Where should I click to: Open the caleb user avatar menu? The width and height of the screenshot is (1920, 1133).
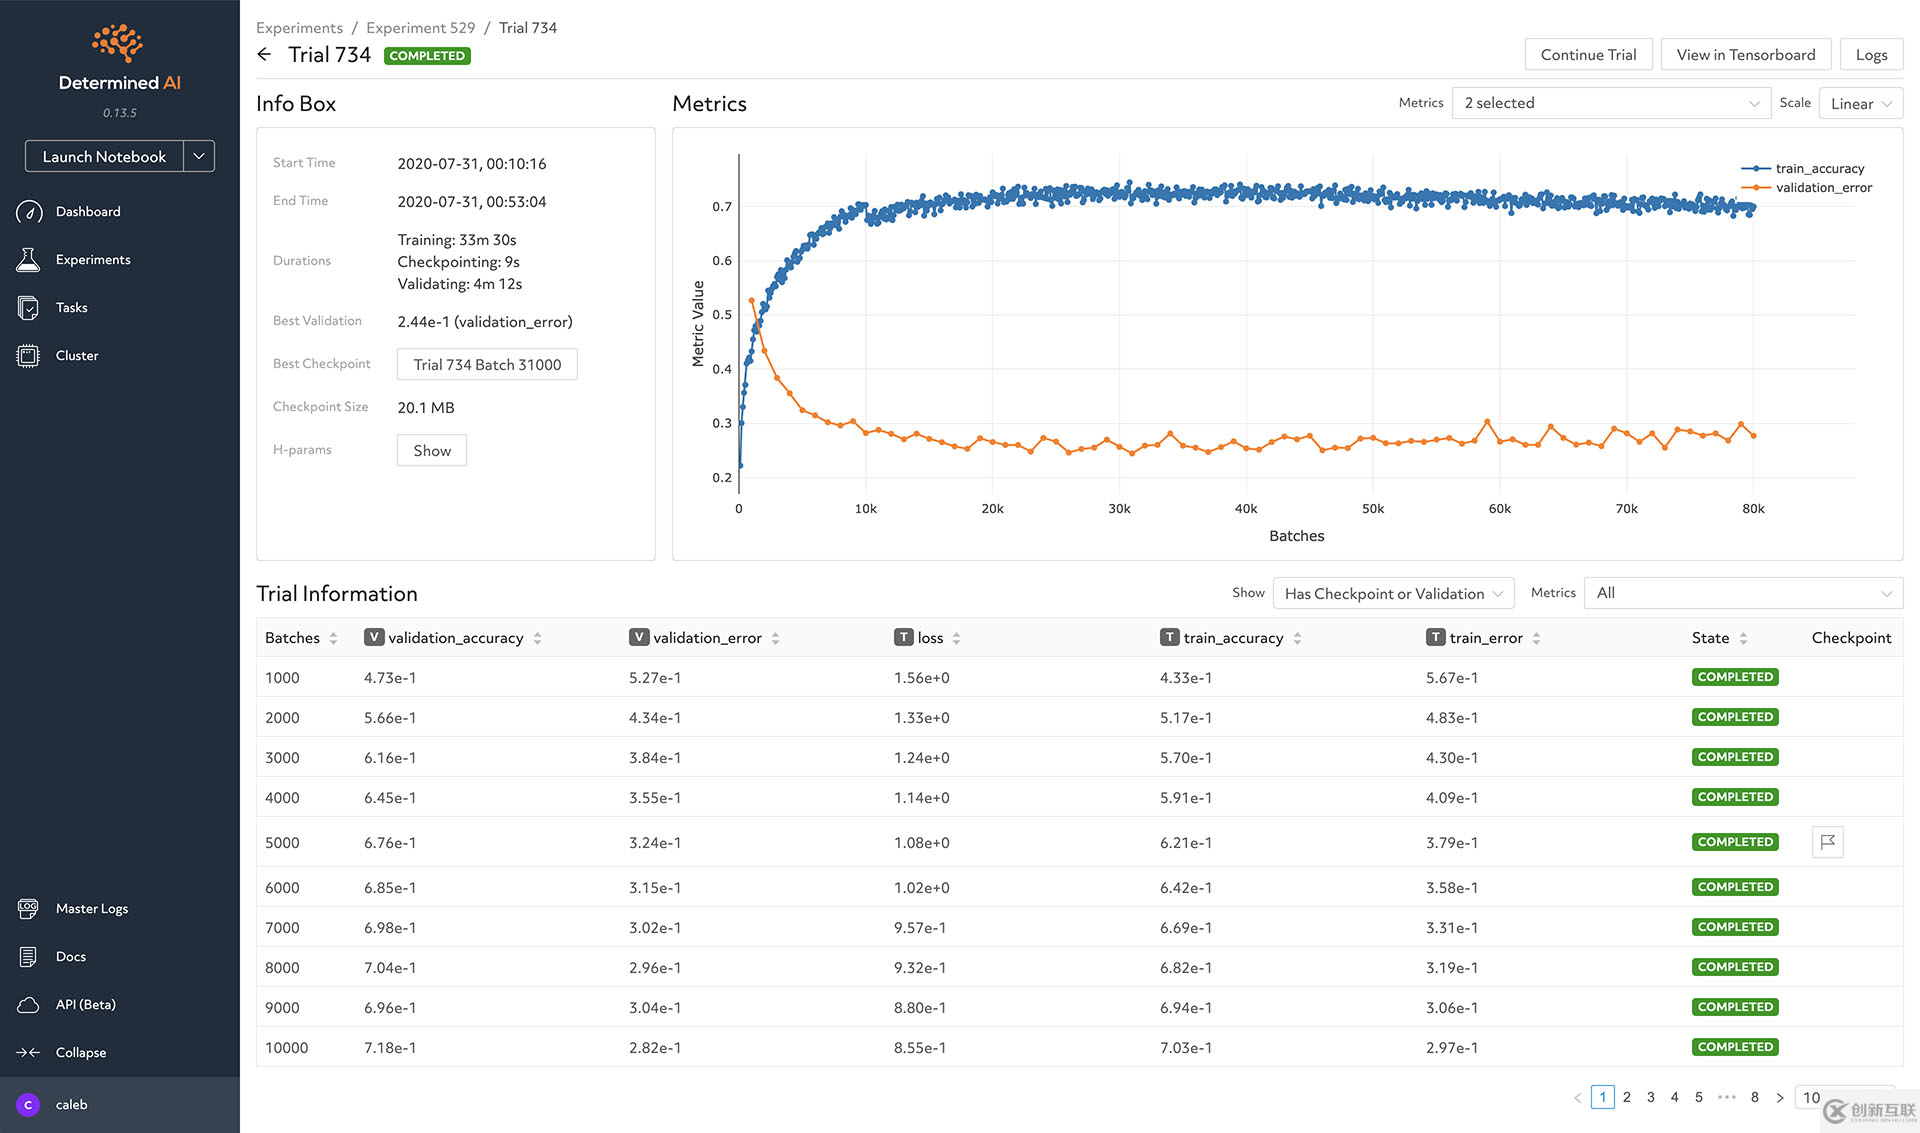pos(28,1105)
